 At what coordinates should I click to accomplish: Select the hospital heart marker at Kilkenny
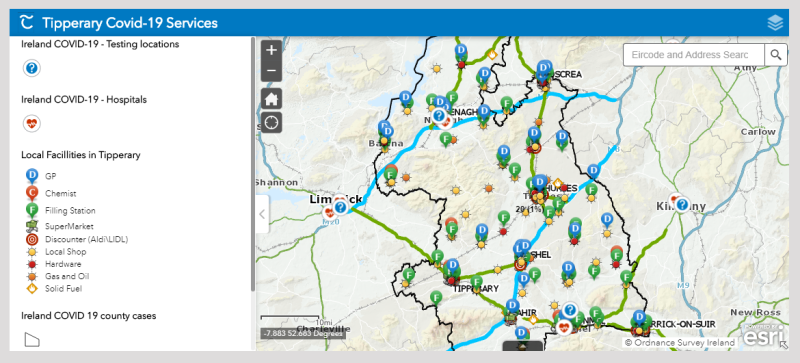(674, 199)
